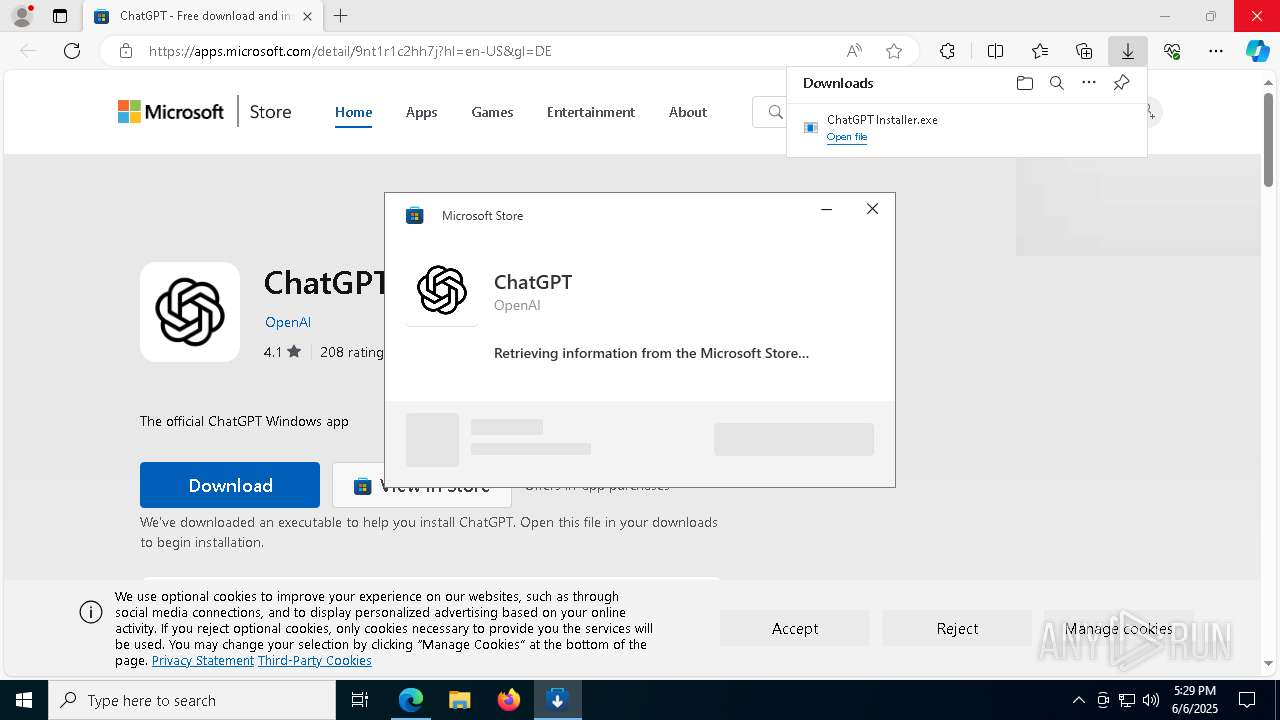The height and width of the screenshot is (720, 1280).
Task: Search downloads with magnifier icon
Action: click(x=1057, y=83)
